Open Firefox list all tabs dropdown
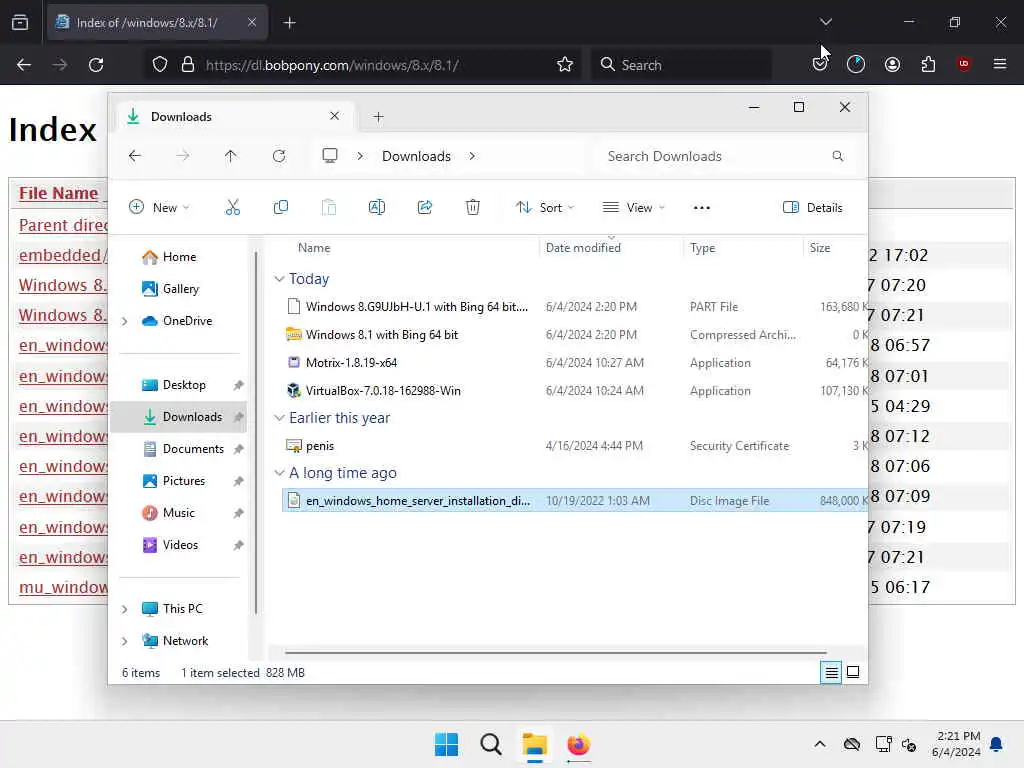This screenshot has height=768, width=1024. click(x=825, y=22)
